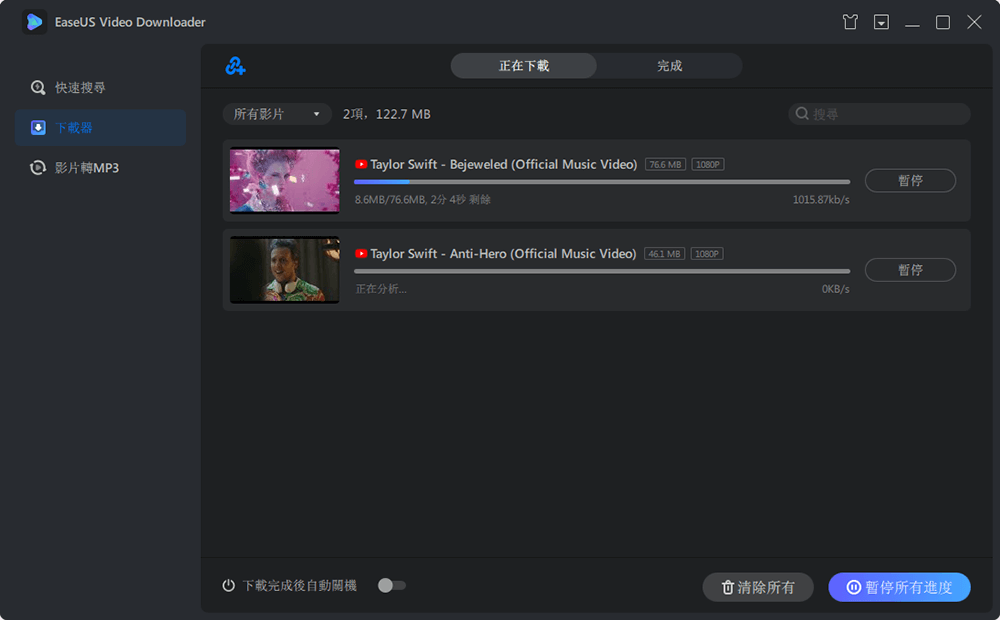
Task: Click the 1080P badge on Anti-Hero row
Action: coord(707,254)
